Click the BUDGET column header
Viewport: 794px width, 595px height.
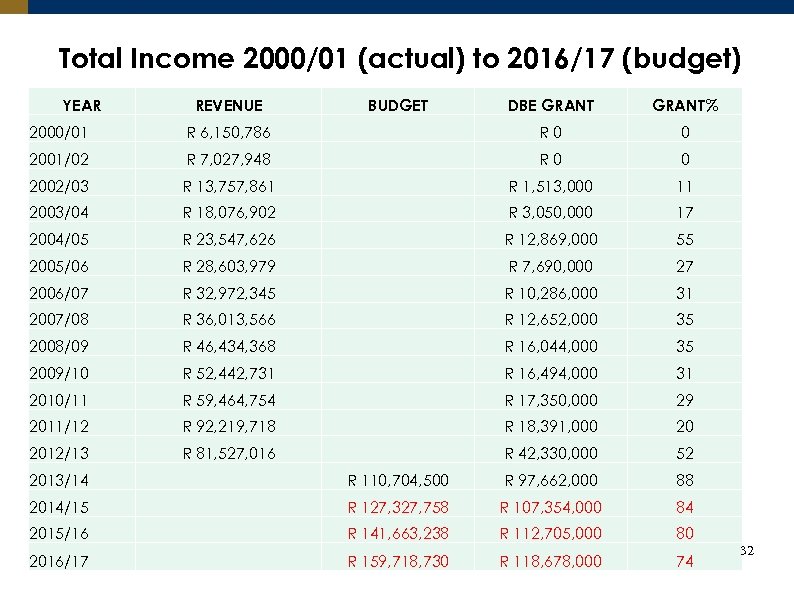tap(397, 105)
